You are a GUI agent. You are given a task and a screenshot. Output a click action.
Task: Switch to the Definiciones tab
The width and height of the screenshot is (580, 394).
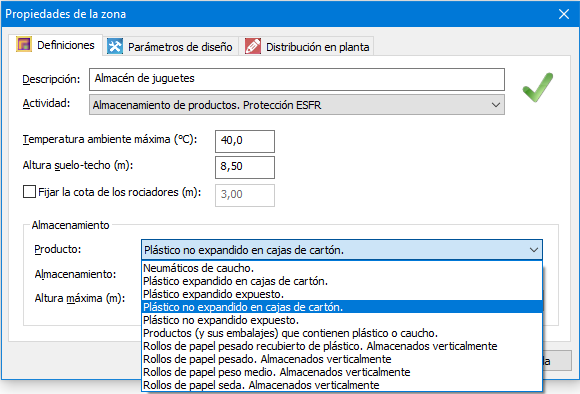coord(56,45)
